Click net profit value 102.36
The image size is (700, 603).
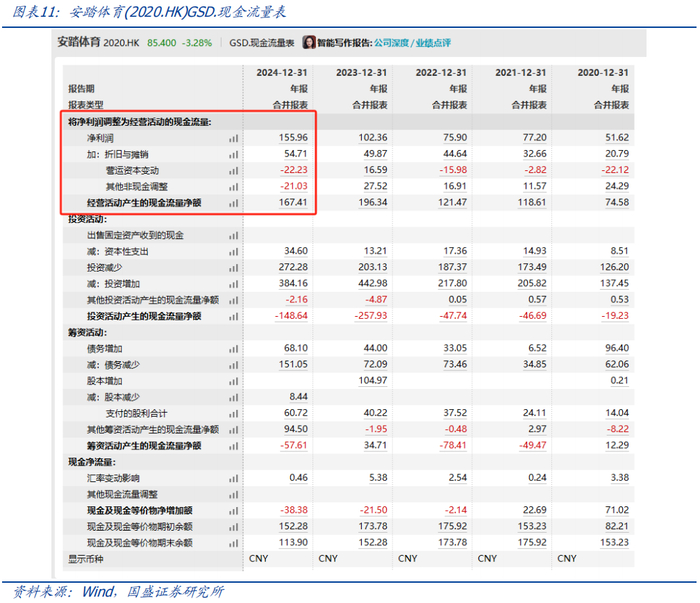(373, 137)
